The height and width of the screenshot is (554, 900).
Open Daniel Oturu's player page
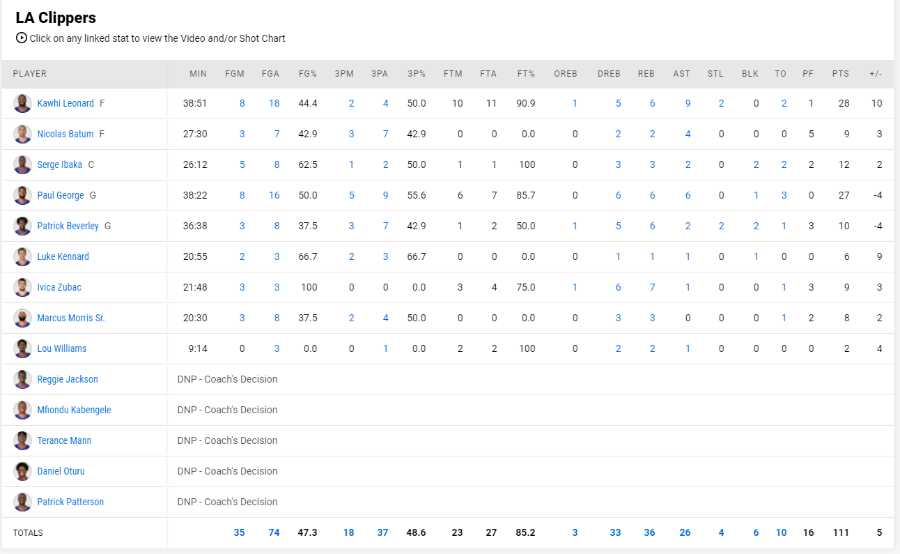pos(61,471)
